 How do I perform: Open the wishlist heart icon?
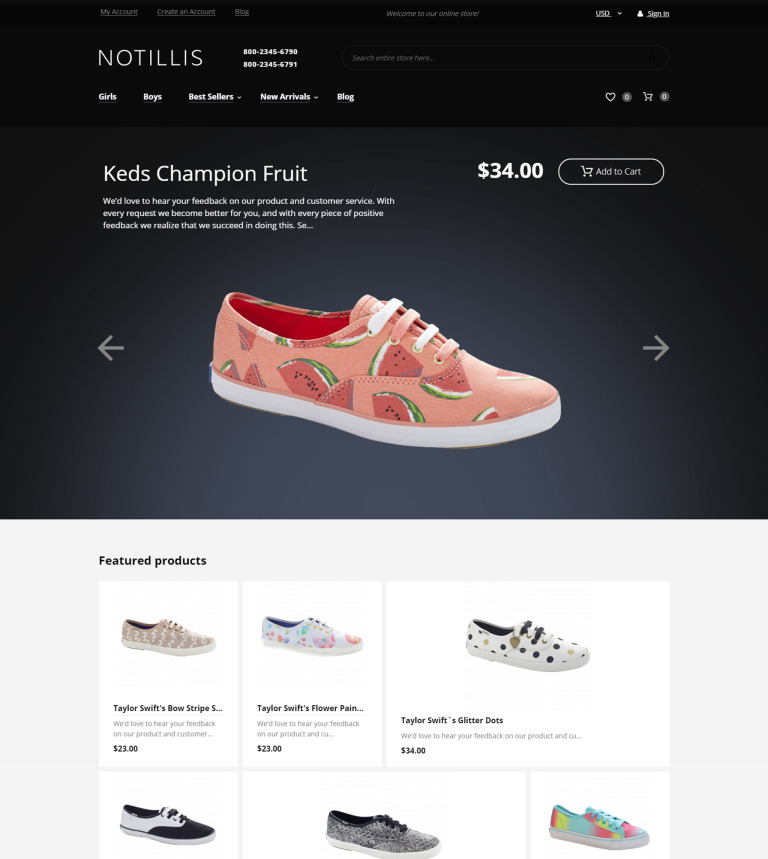610,97
